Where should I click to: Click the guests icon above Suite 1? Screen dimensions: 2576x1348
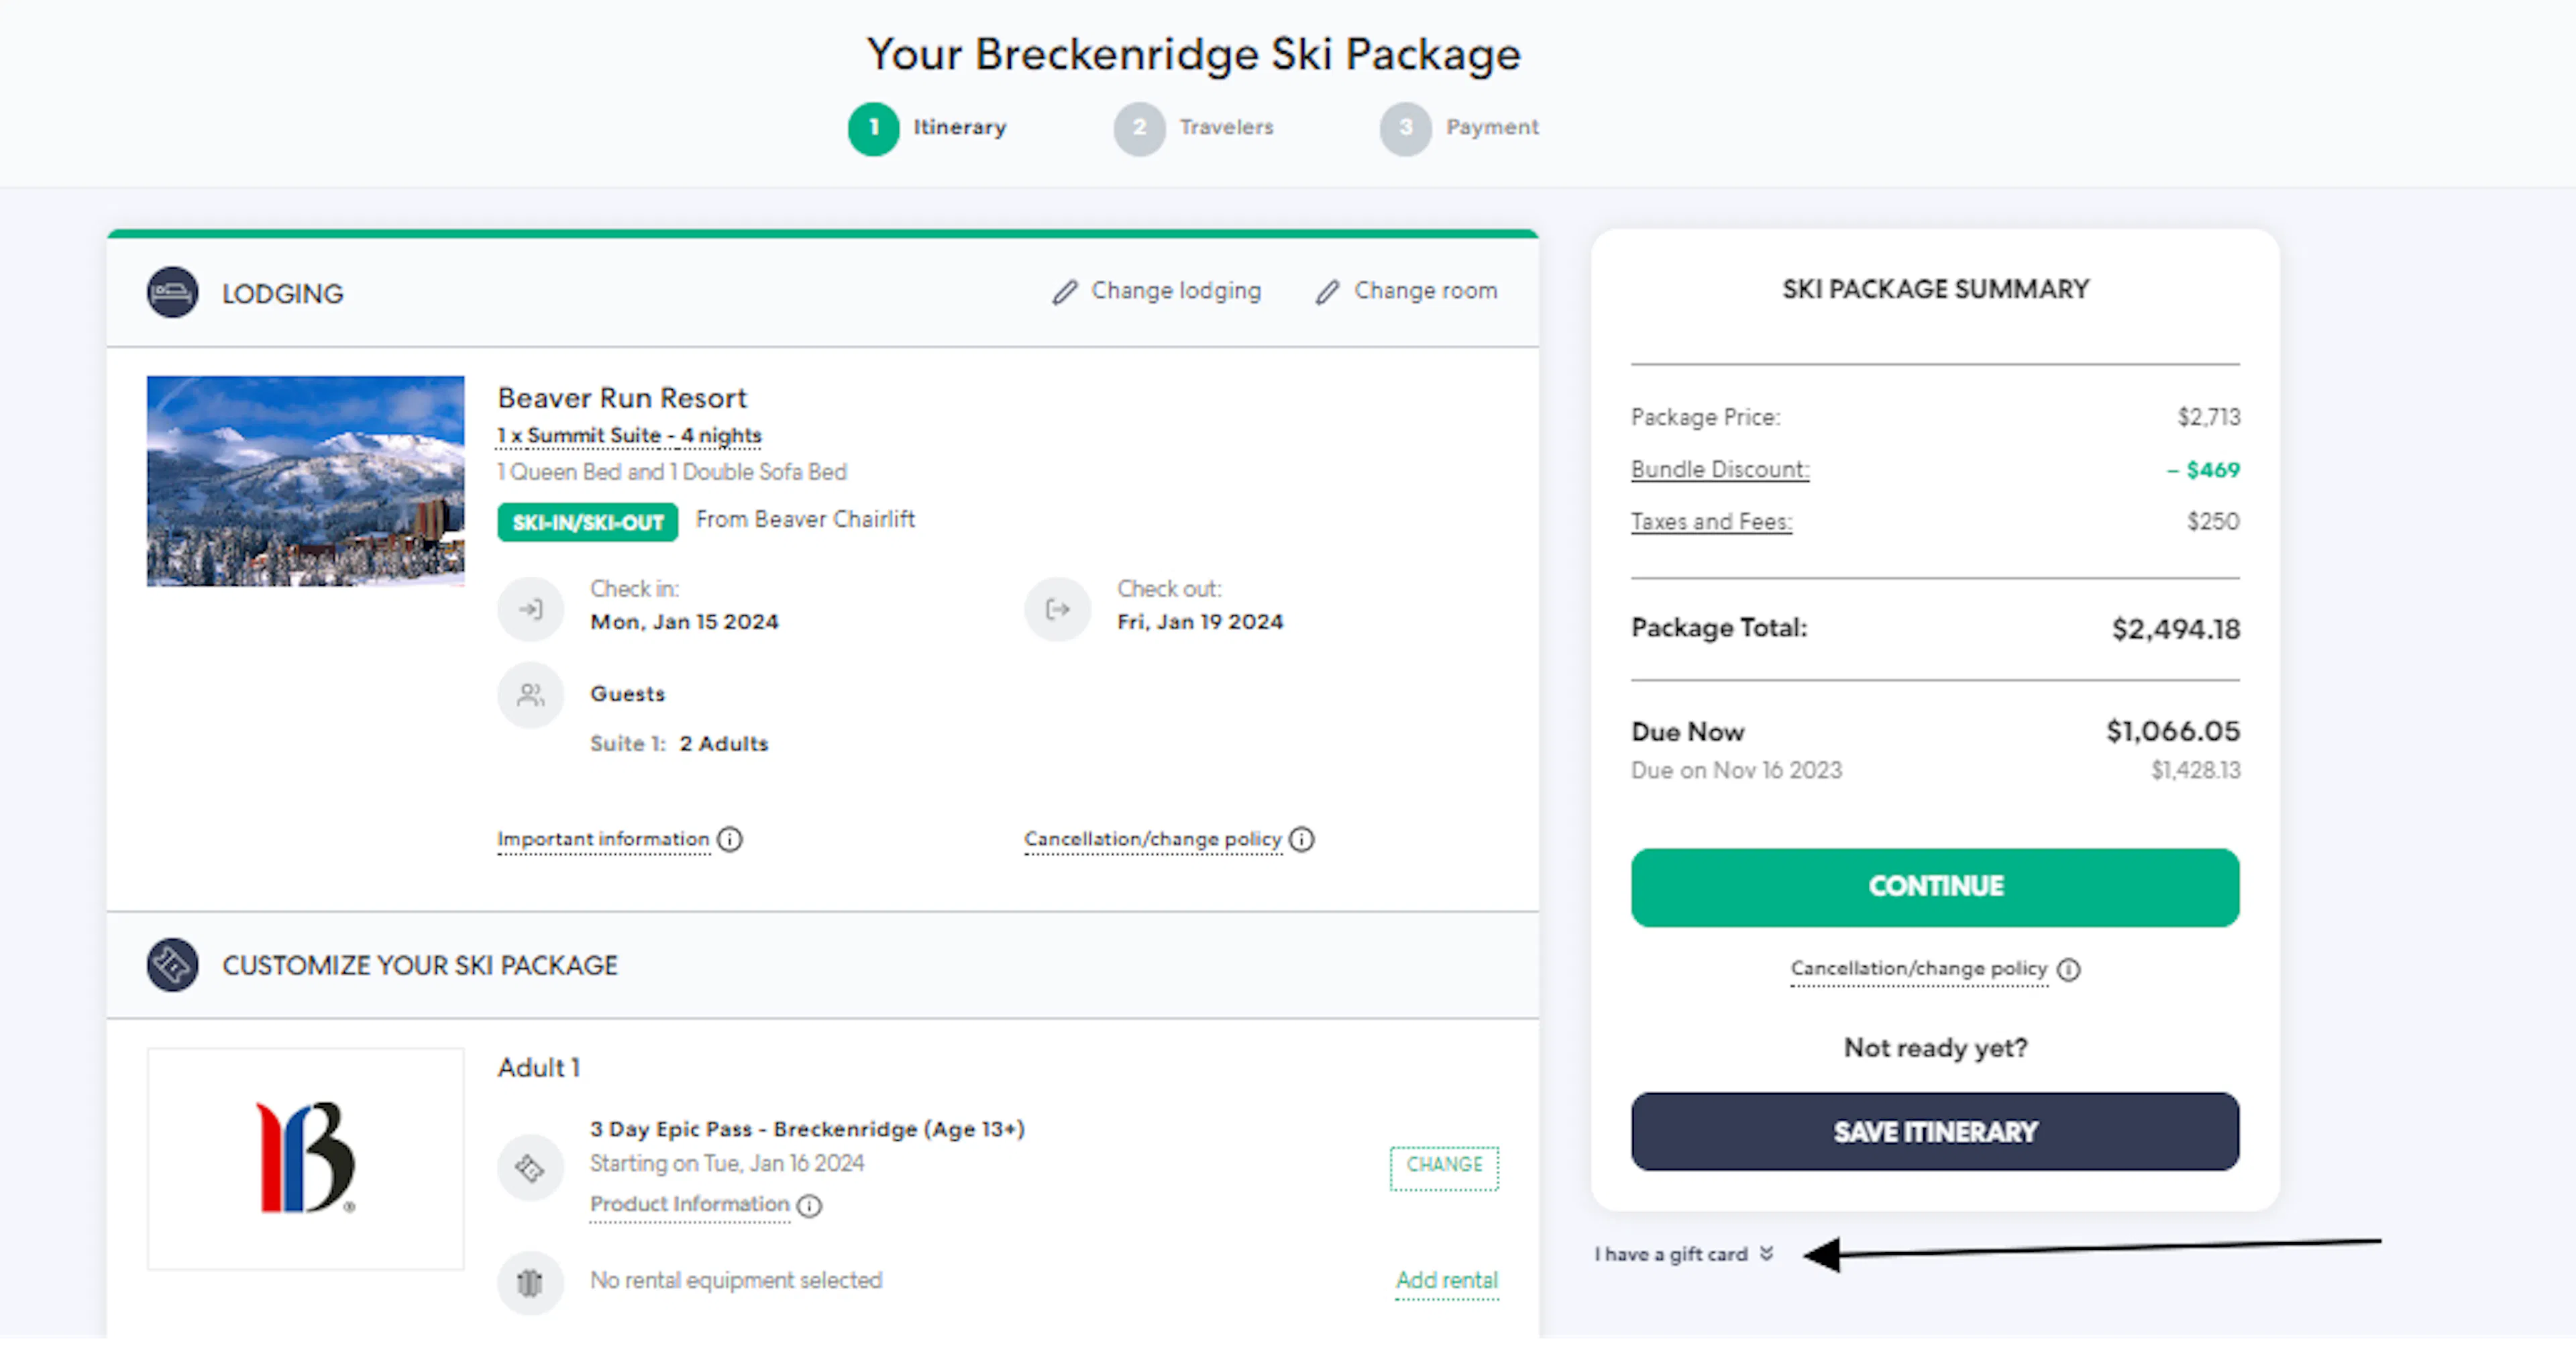click(x=531, y=696)
